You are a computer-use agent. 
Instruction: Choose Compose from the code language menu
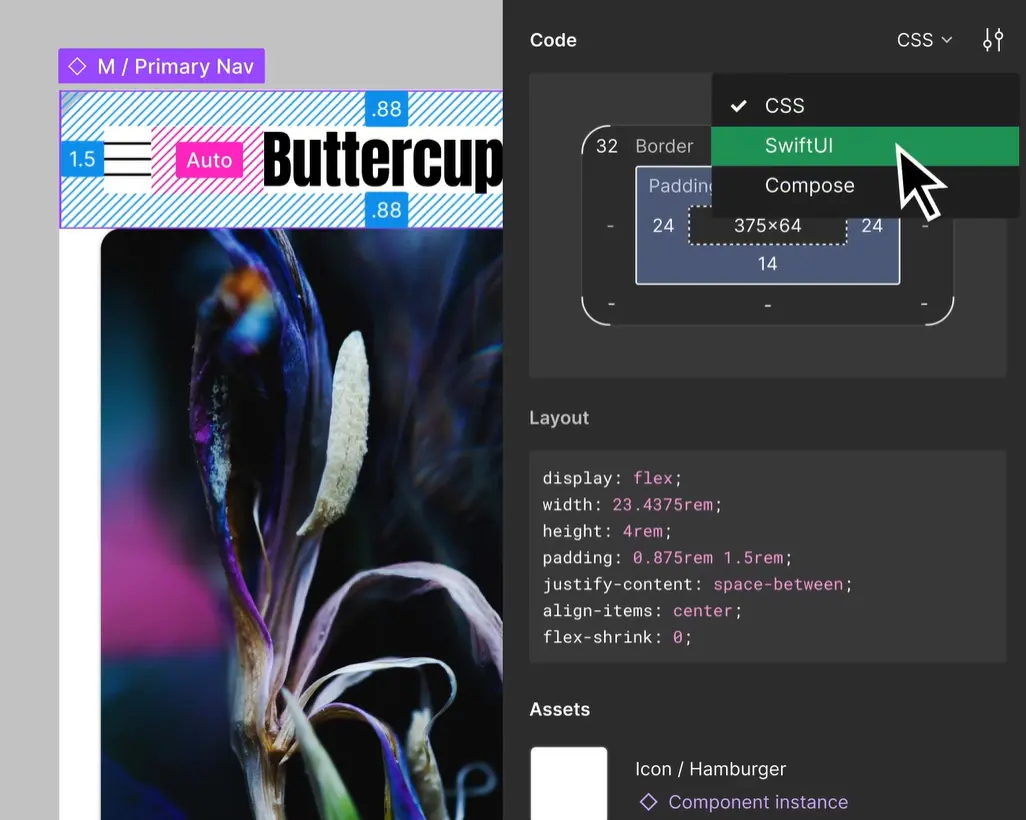tap(810, 185)
